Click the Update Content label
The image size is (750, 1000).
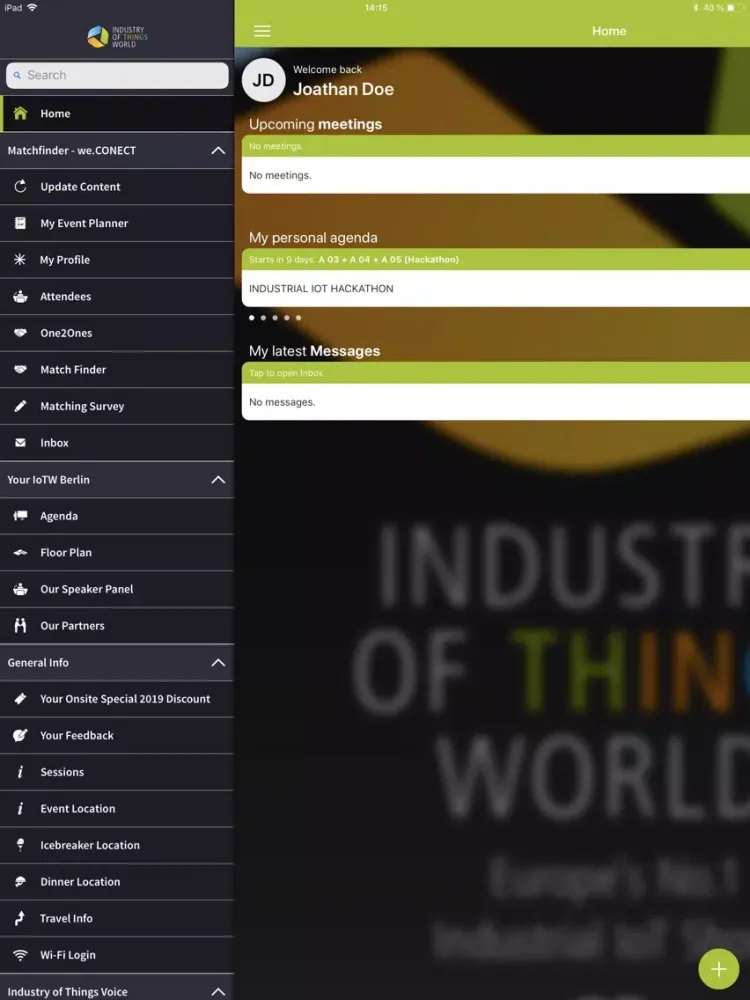80,187
